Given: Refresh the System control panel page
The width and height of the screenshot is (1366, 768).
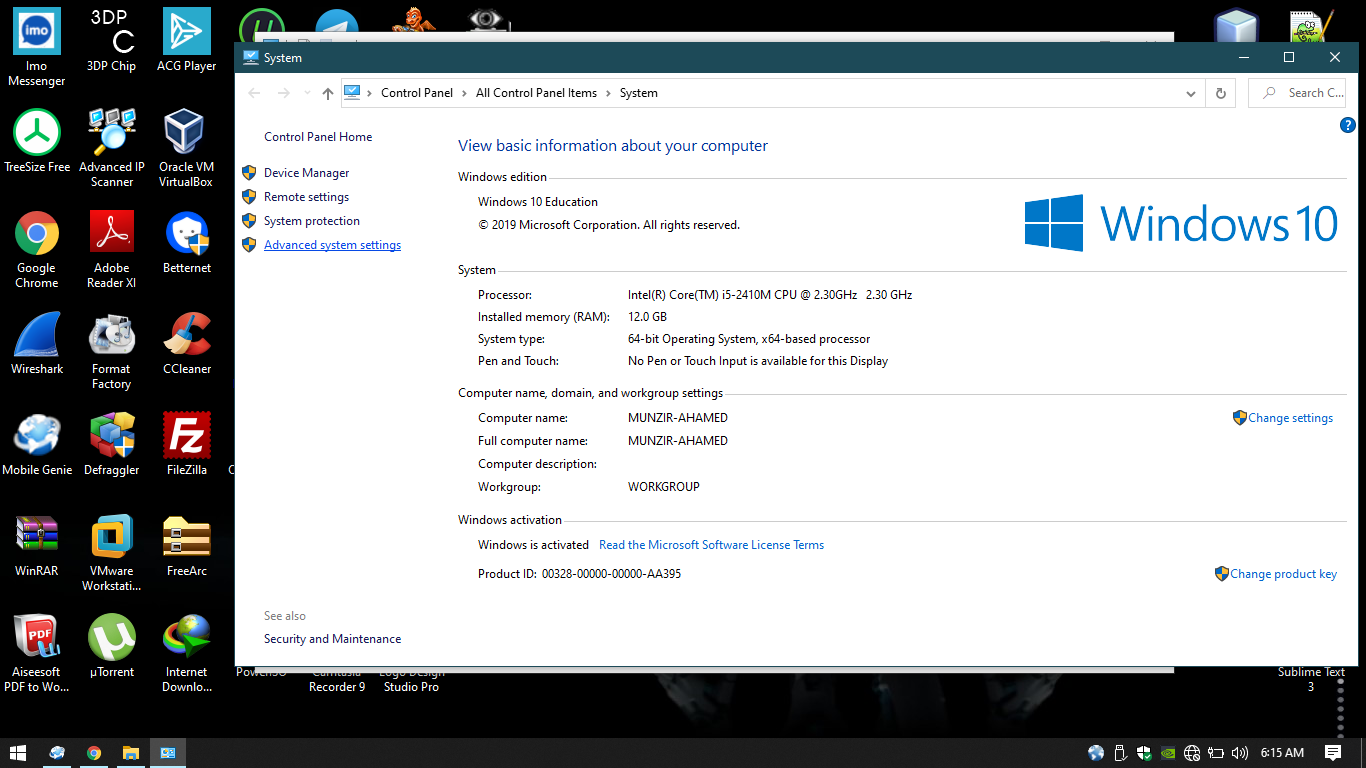Looking at the screenshot, I should [1220, 93].
